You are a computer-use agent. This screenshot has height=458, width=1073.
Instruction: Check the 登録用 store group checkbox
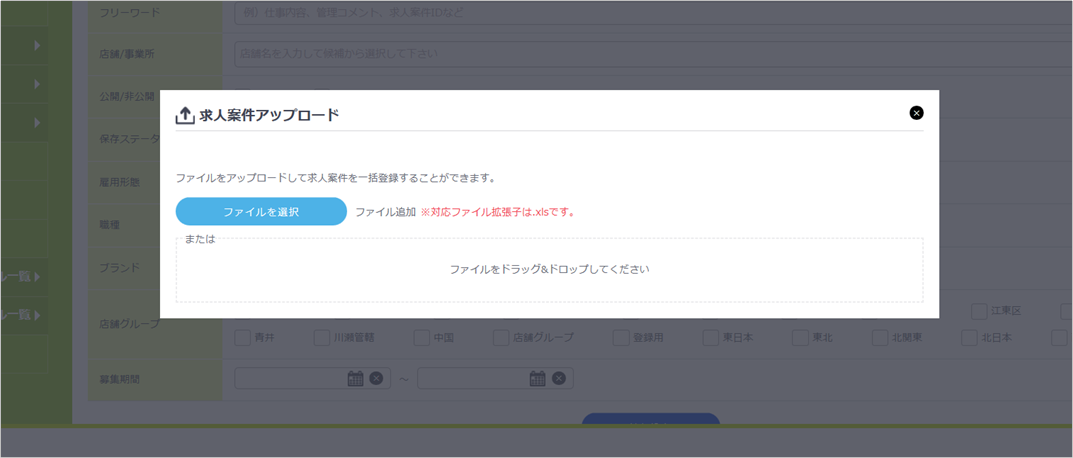click(x=621, y=338)
